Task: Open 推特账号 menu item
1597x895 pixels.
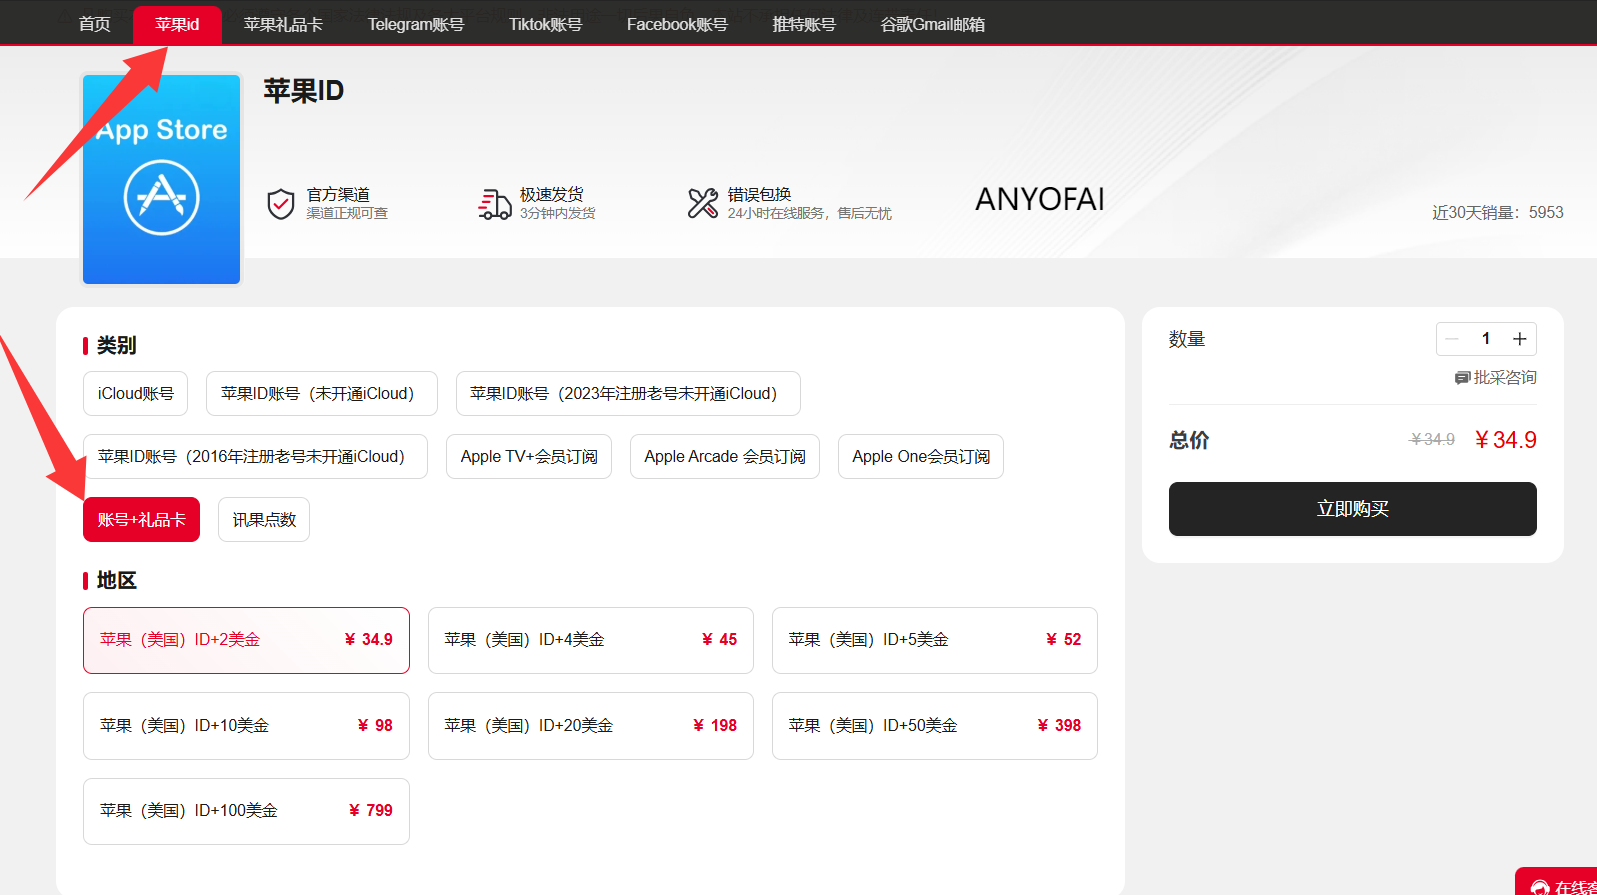Action: (x=804, y=24)
